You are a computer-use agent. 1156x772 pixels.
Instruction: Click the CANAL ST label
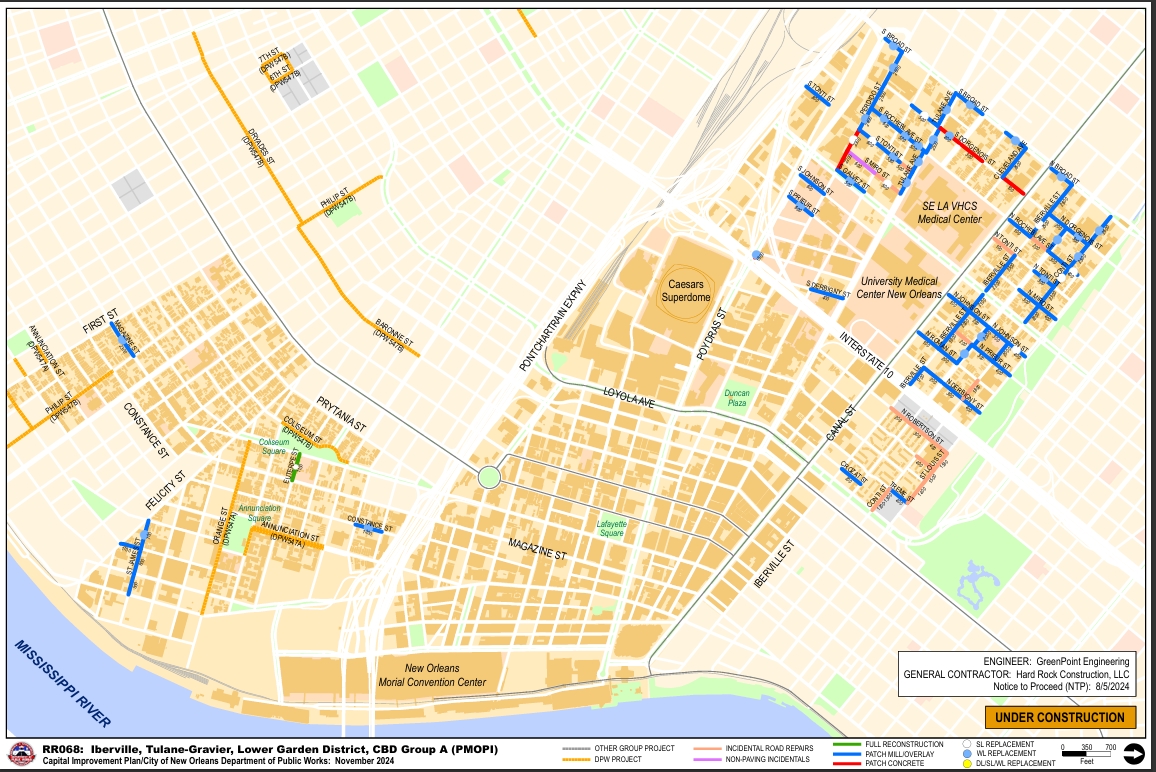pyautogui.click(x=841, y=423)
